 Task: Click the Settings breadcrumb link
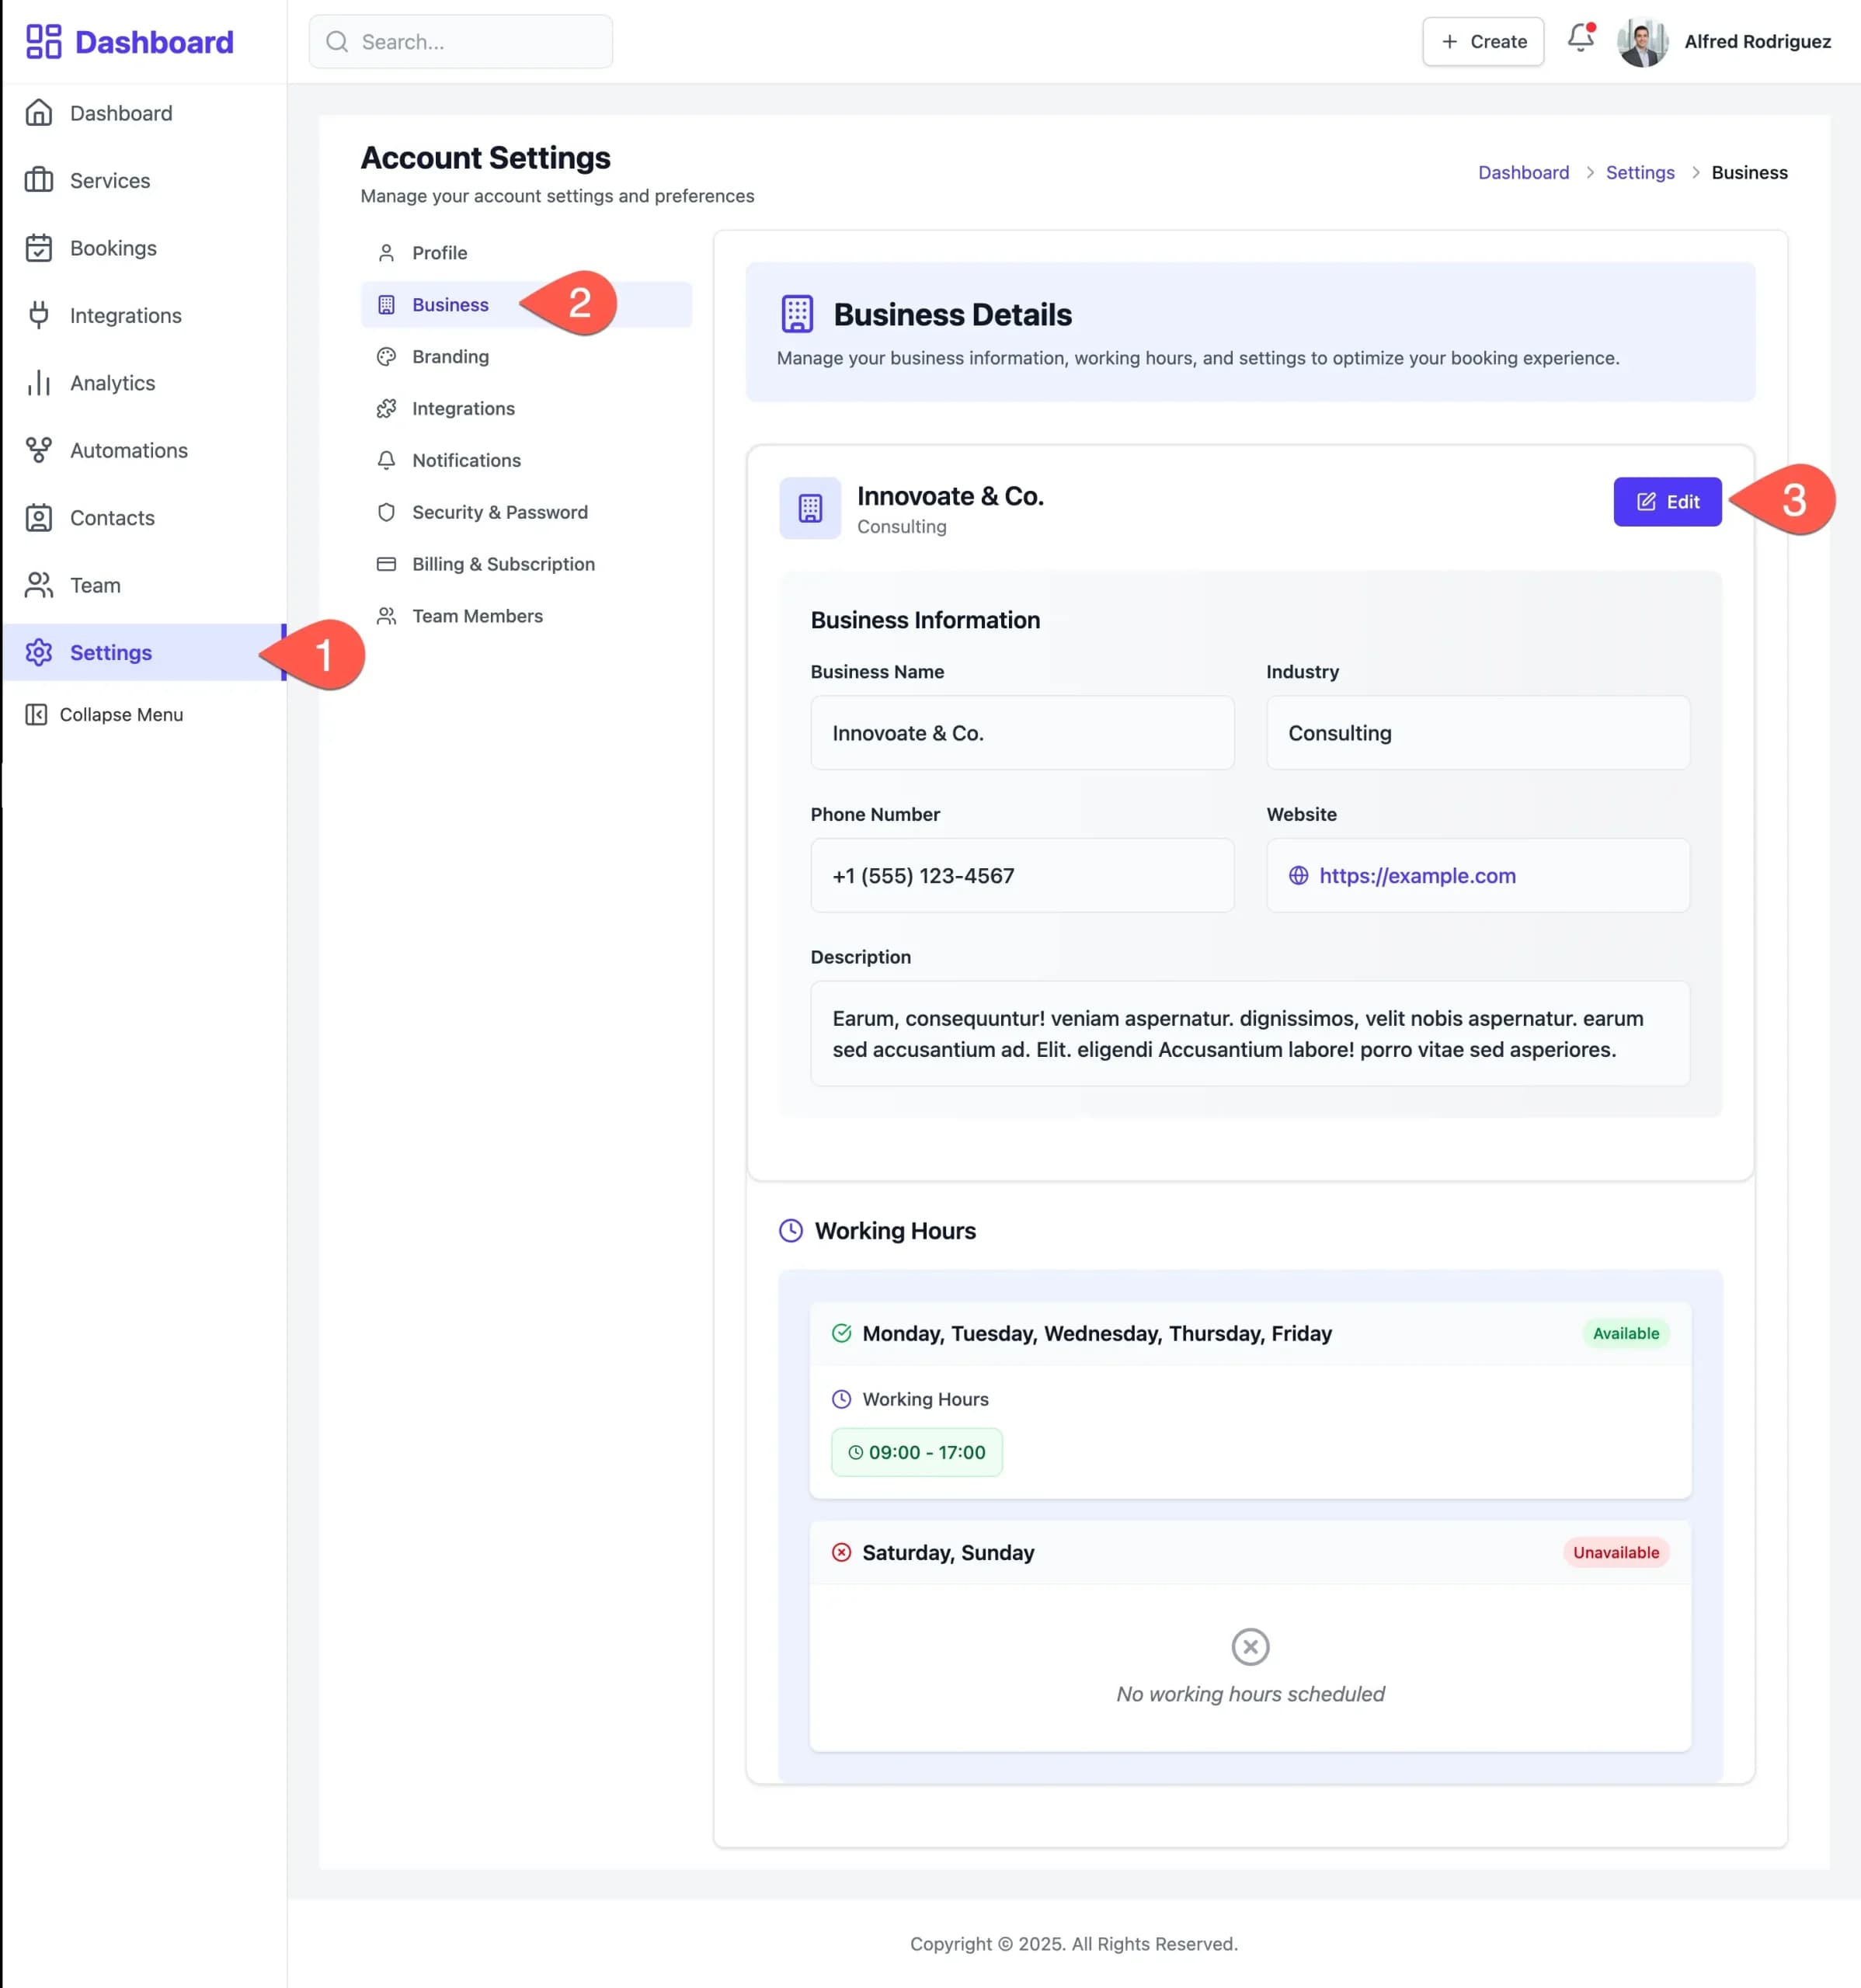click(x=1639, y=173)
